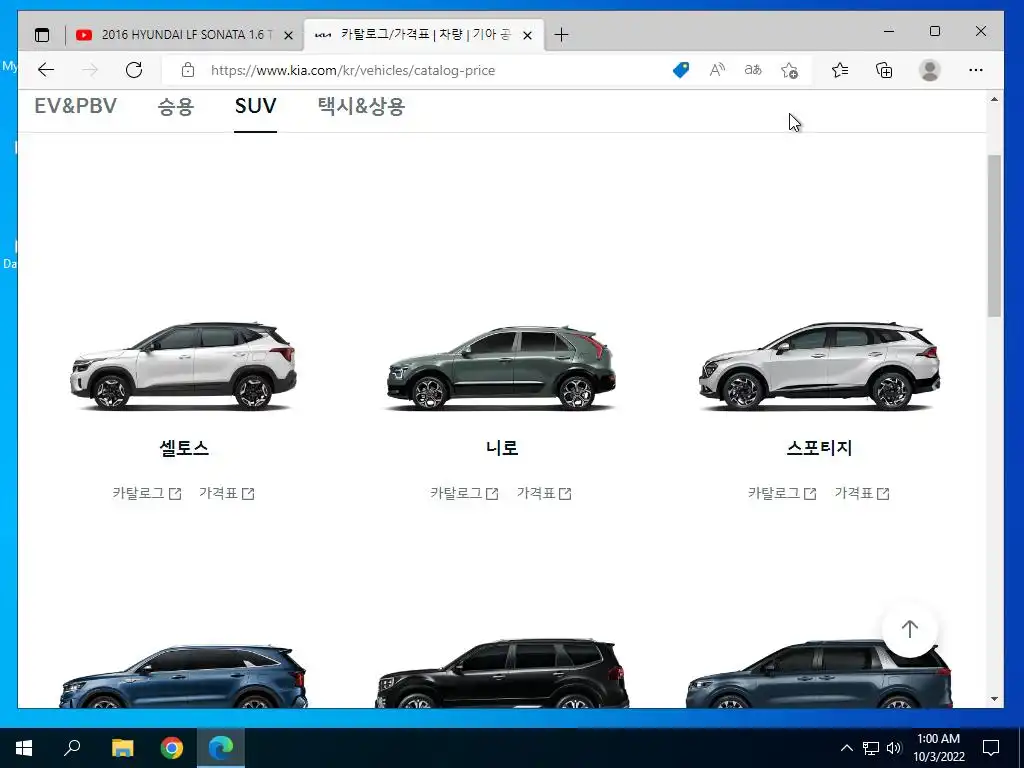1024x768 pixels.
Task: Click the Translate page icon
Action: [753, 70]
